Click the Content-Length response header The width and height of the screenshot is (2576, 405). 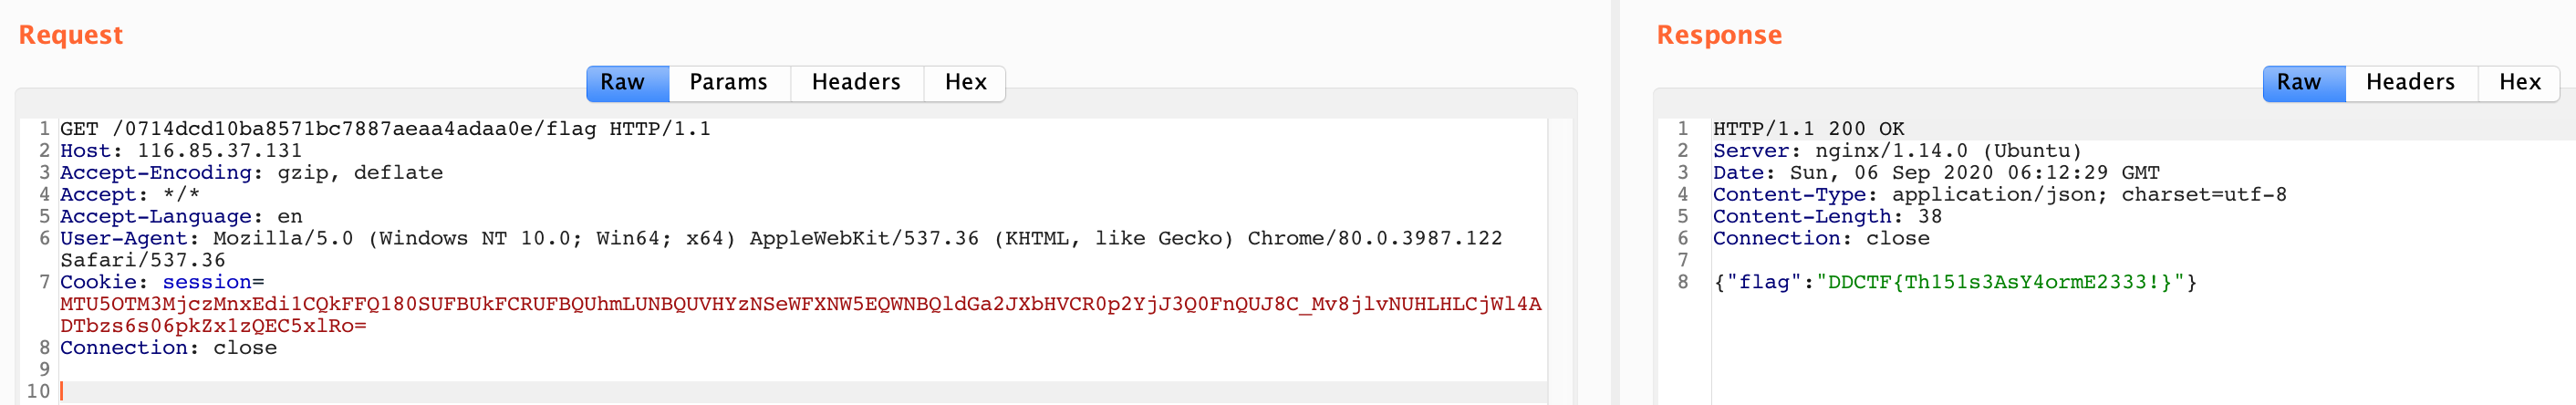pyautogui.click(x=1826, y=217)
